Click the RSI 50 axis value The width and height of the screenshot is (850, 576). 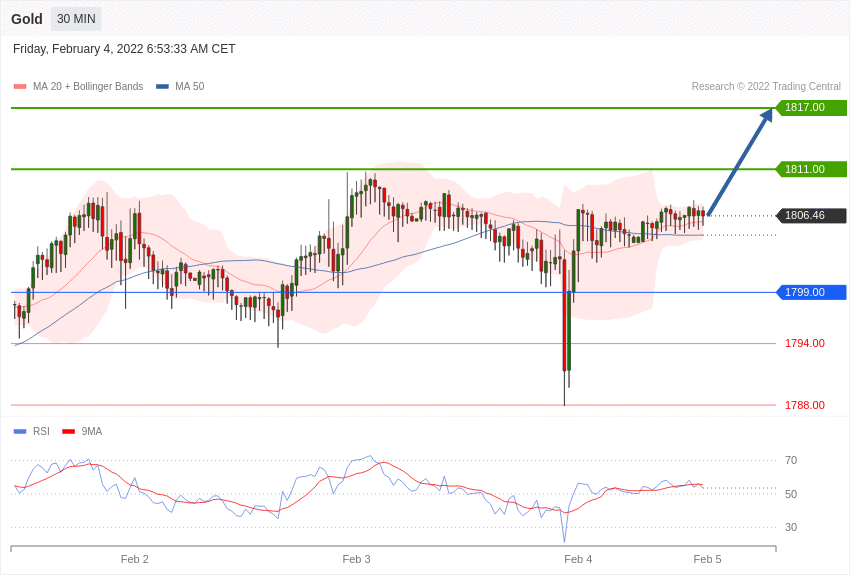point(791,494)
